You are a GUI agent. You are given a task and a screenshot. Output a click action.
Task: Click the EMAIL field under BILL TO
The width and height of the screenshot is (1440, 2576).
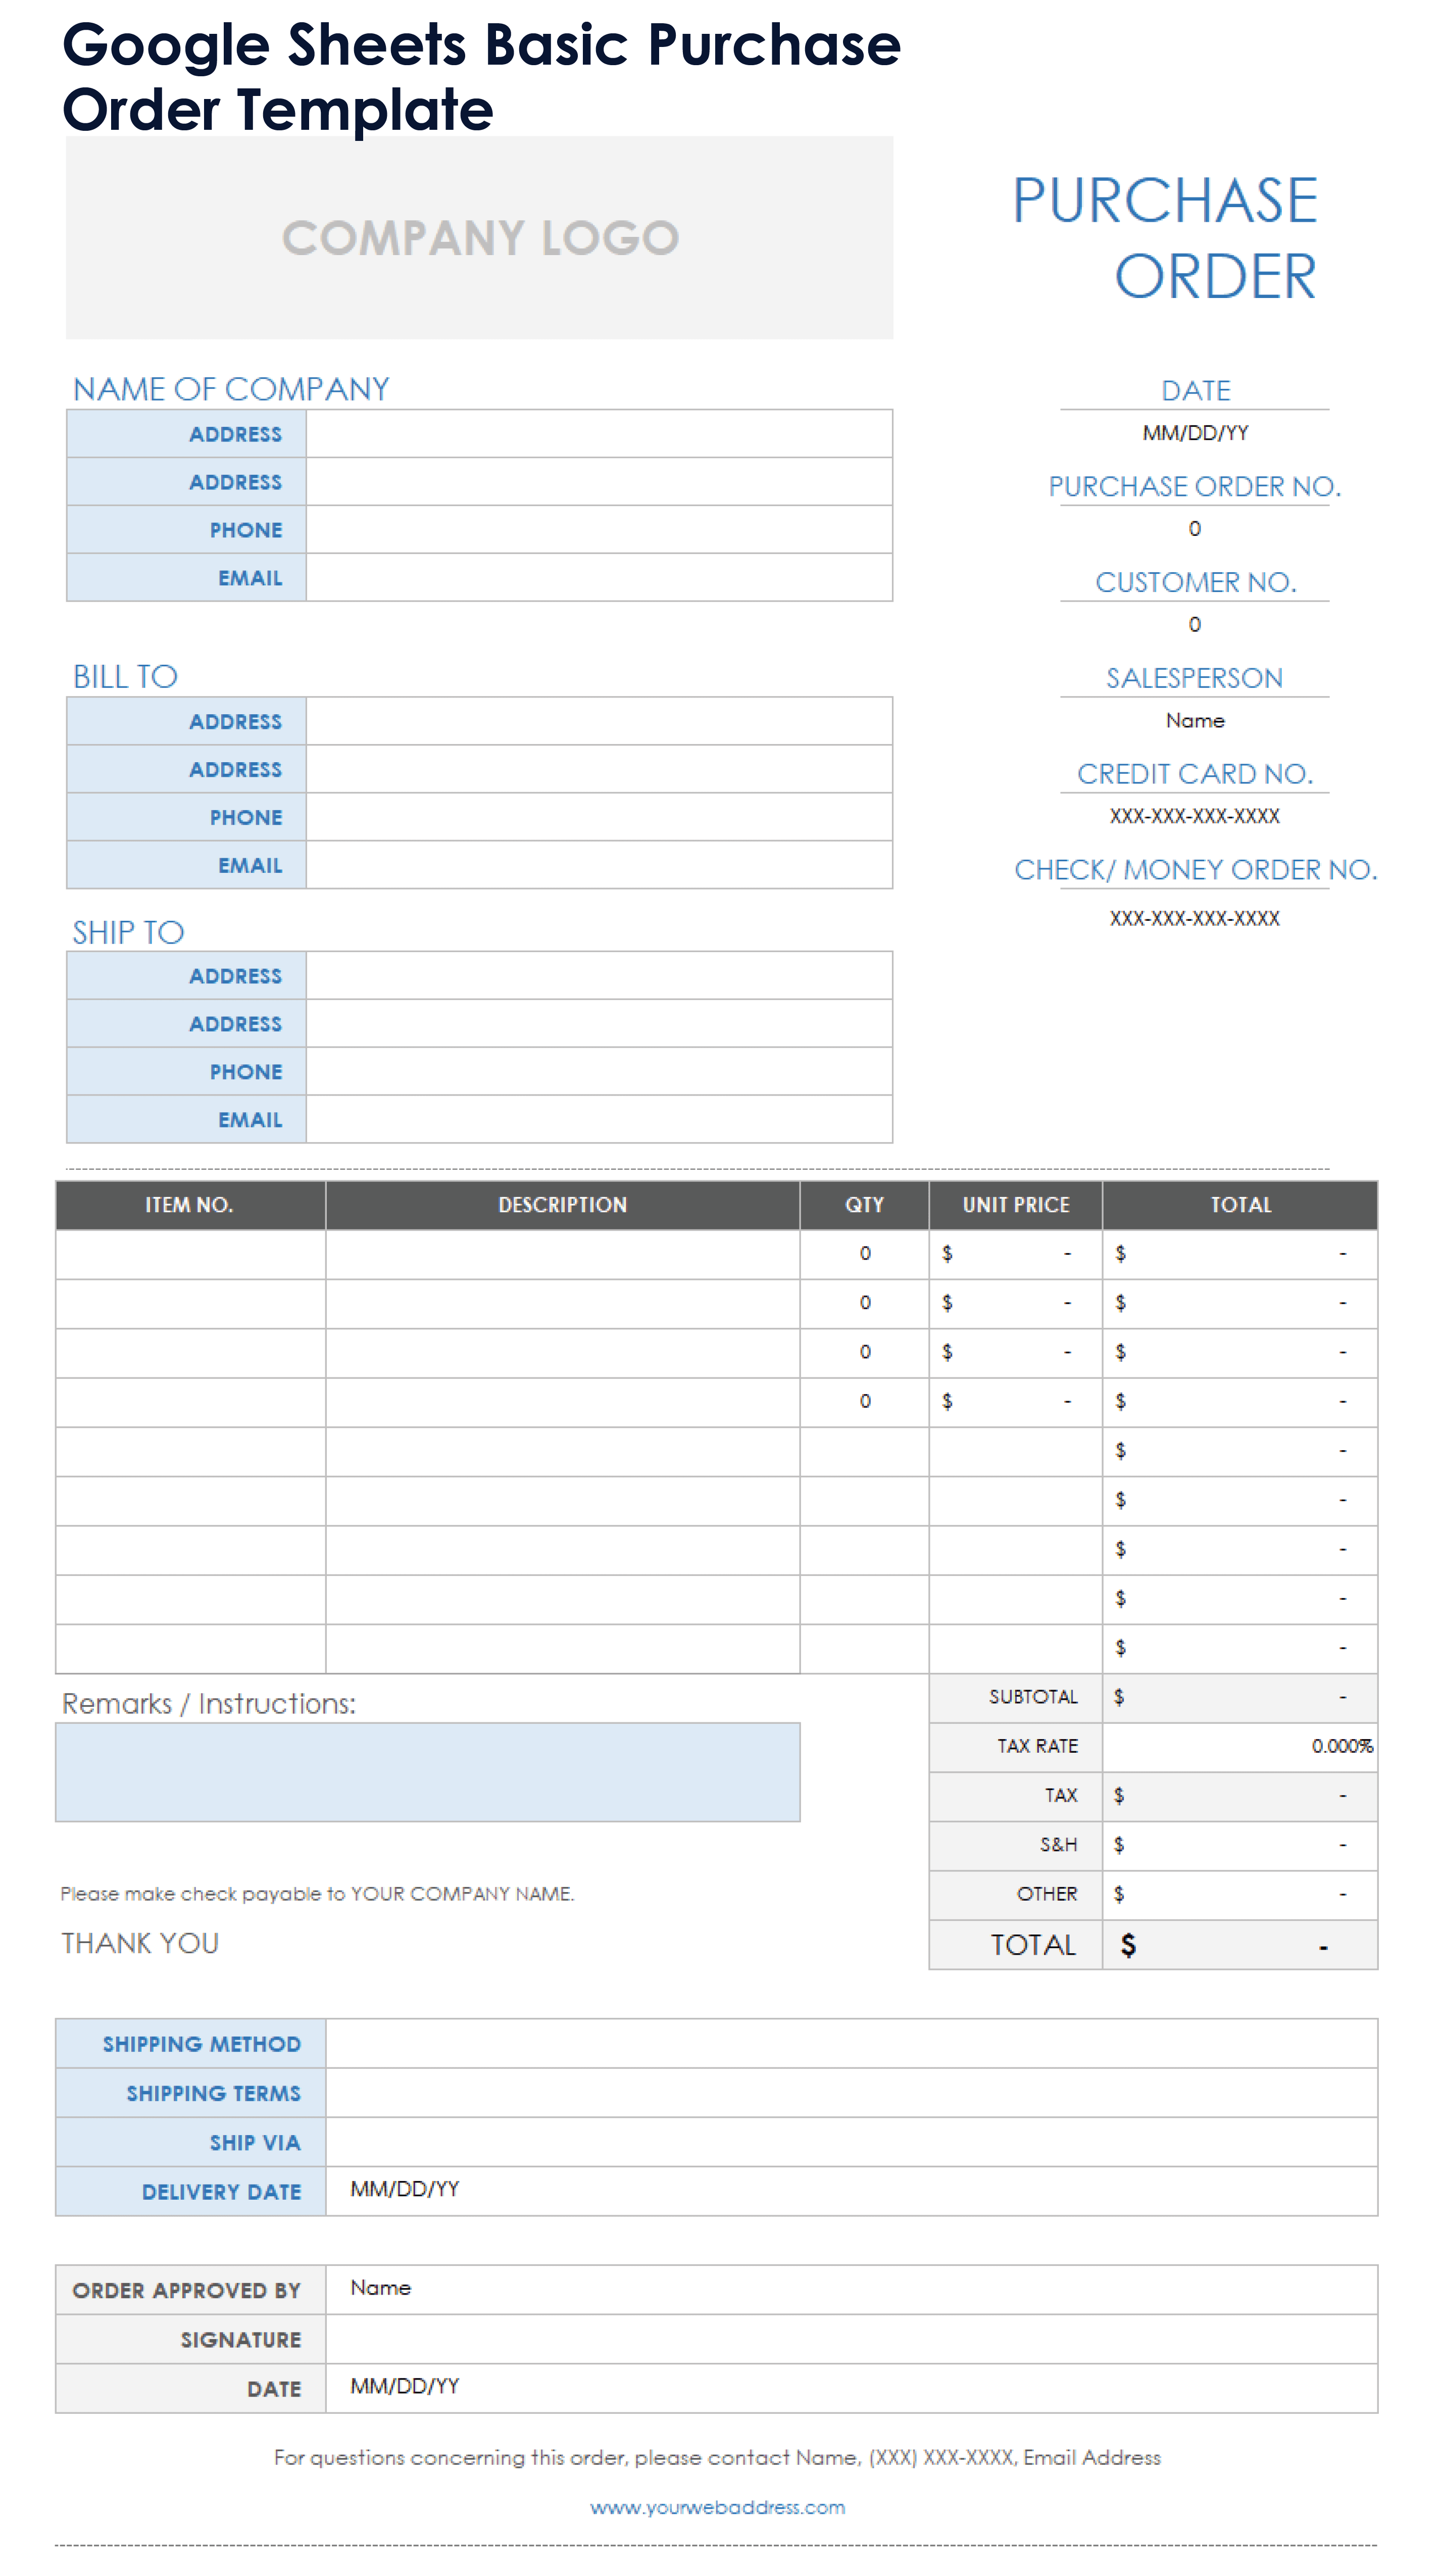[x=599, y=865]
